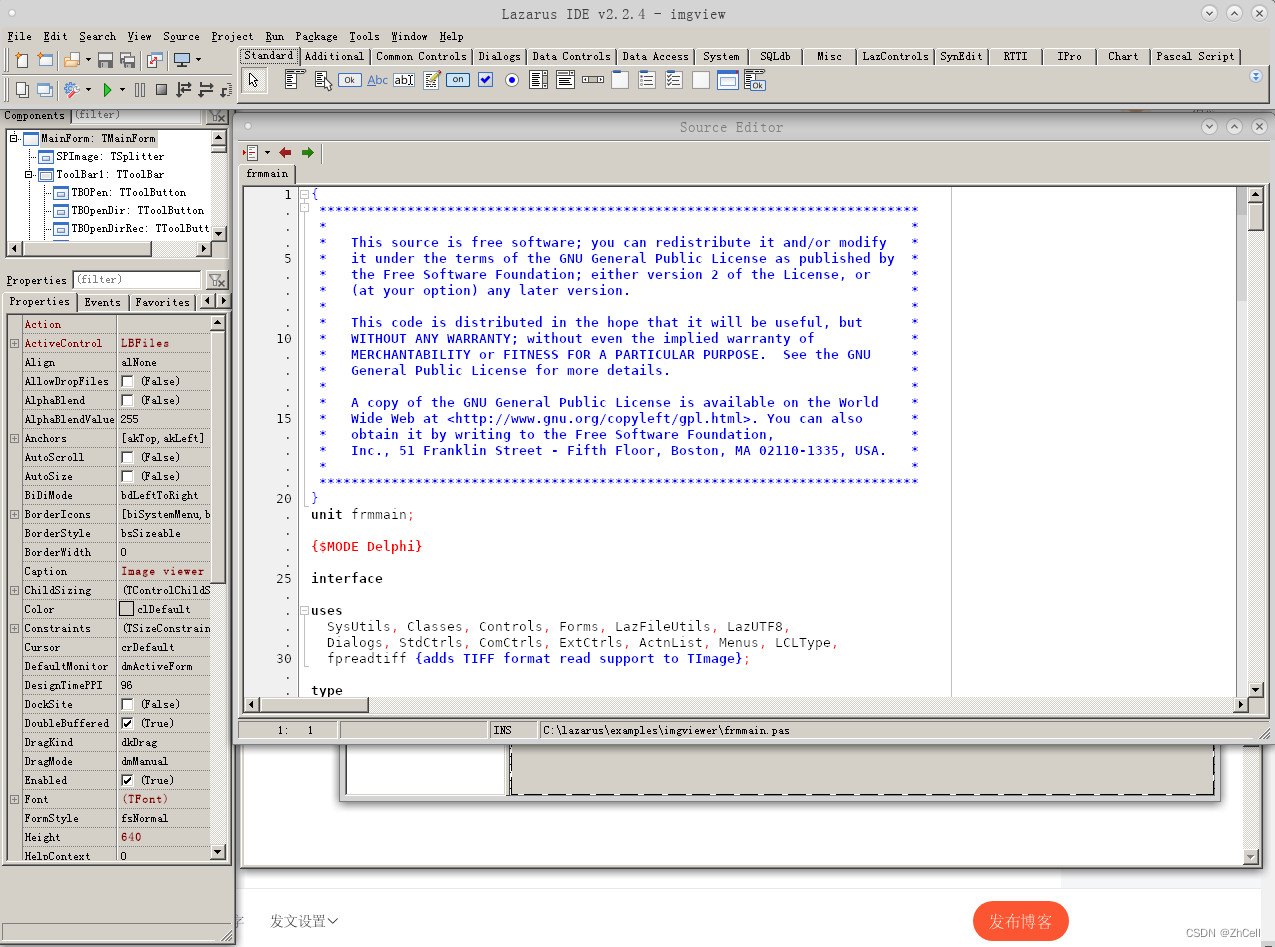Select the TToggleBox 'on' component icon
Screen dimensions: 1275x947
458,80
